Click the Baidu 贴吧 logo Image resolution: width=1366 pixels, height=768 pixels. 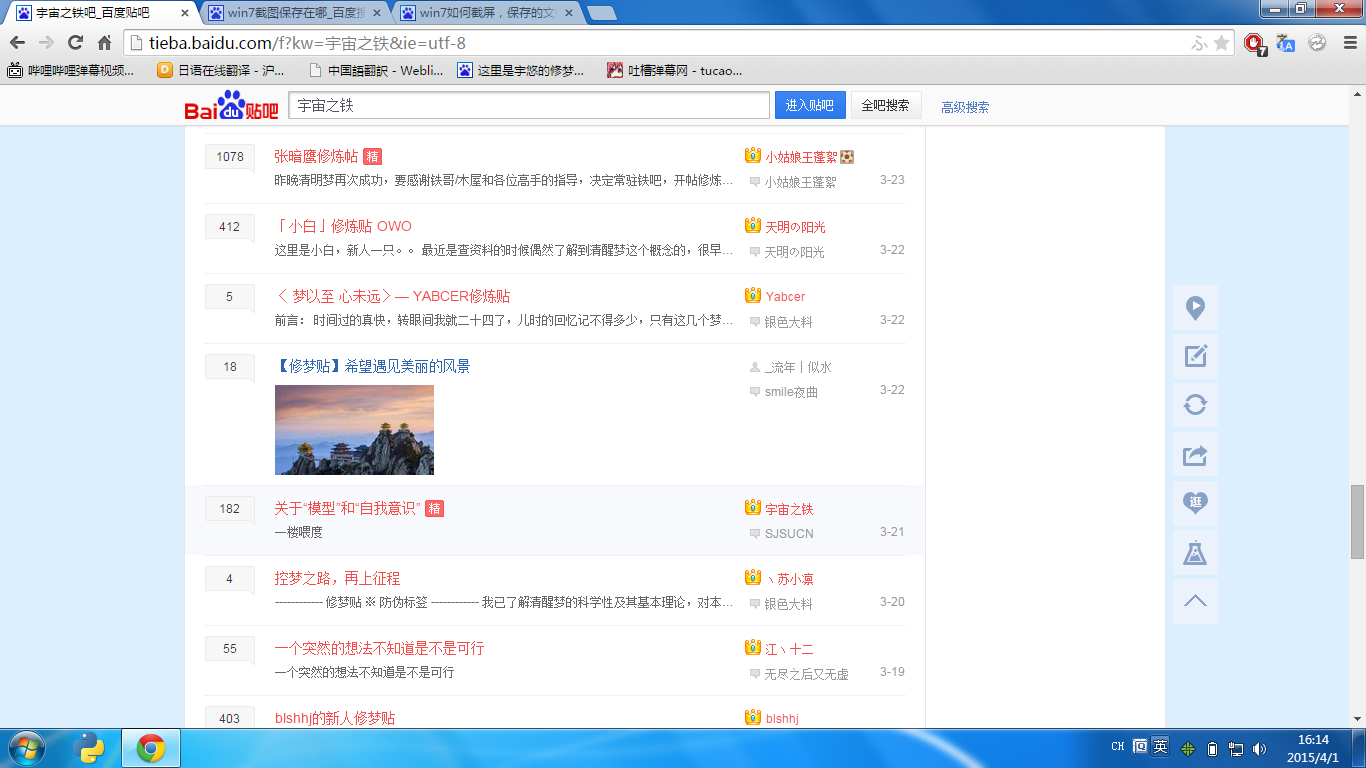[231, 106]
